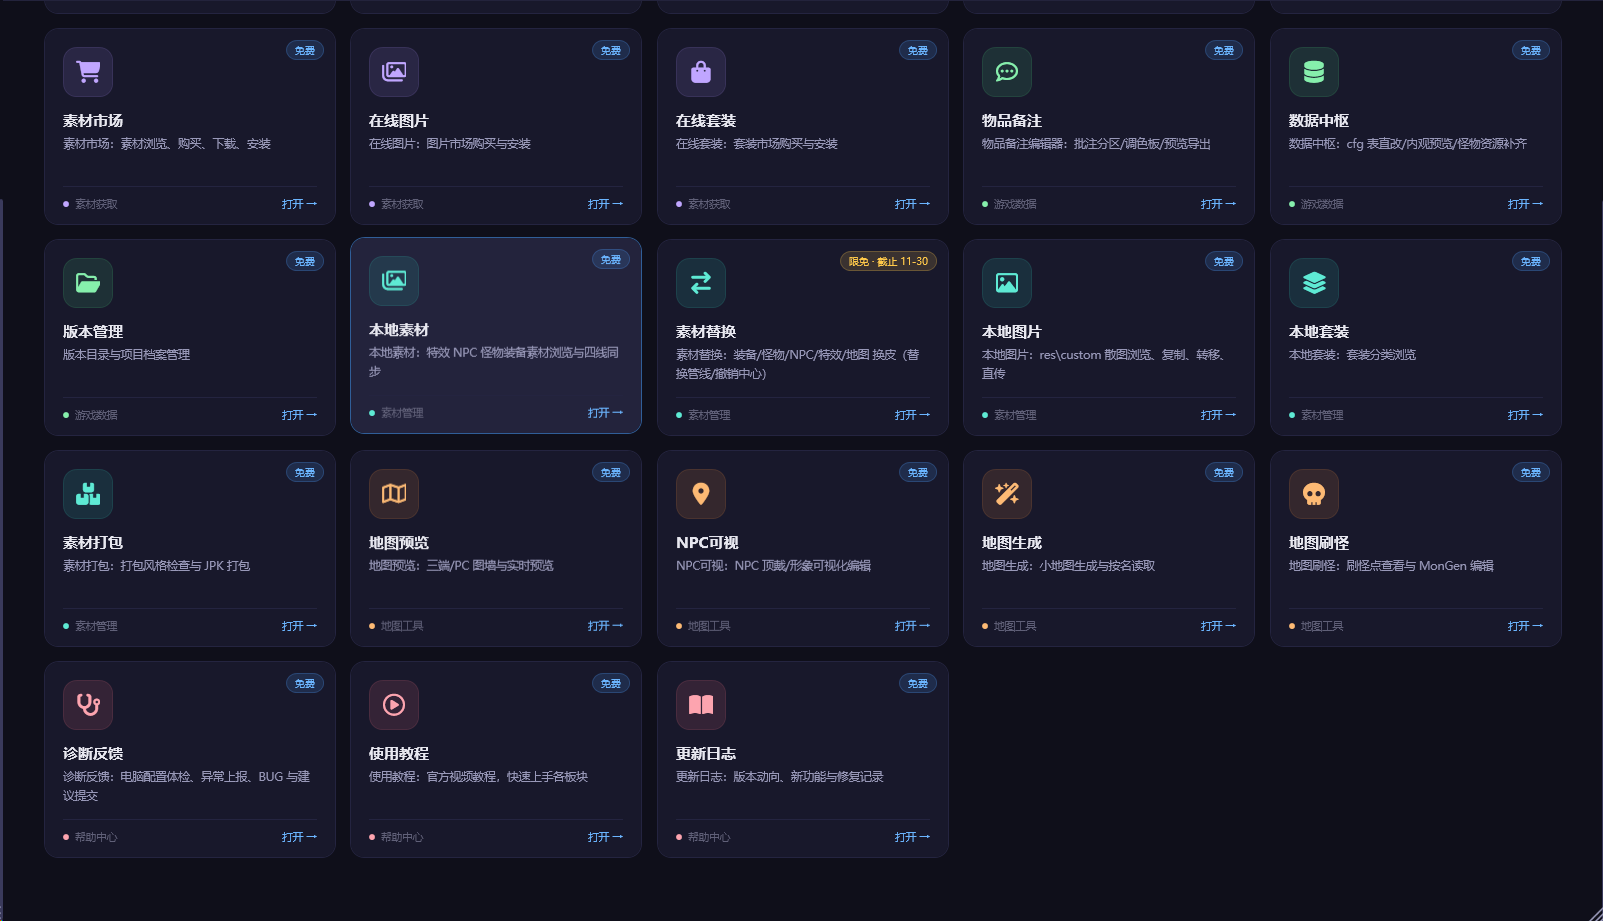
Task: Click the 诊断反馈 stethoscope icon
Action: click(x=88, y=705)
